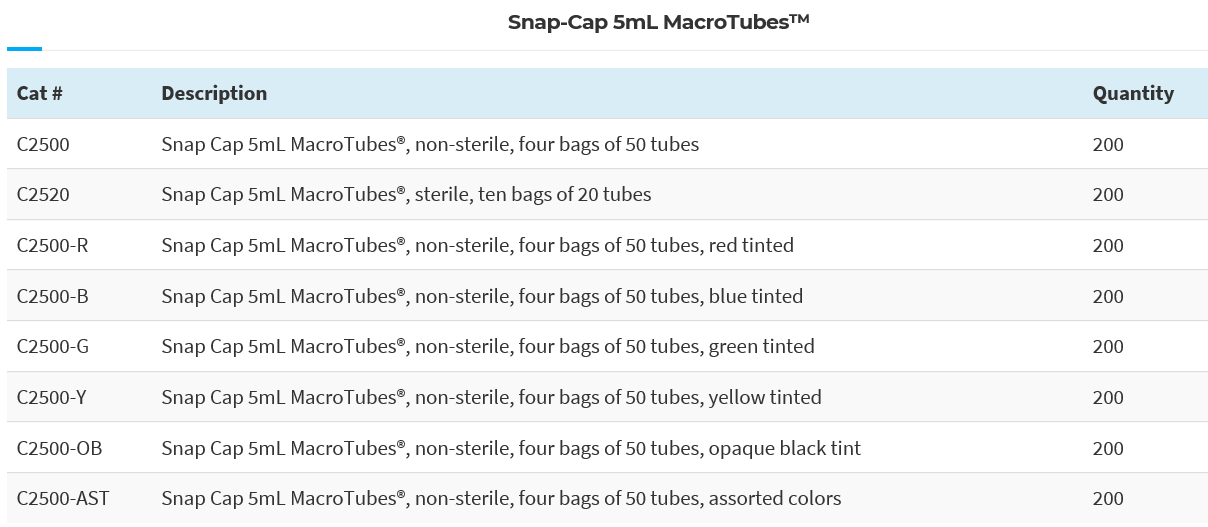Viewport: 1208px width, 527px height.
Task: Click the Cat # column header
Action: [x=40, y=94]
